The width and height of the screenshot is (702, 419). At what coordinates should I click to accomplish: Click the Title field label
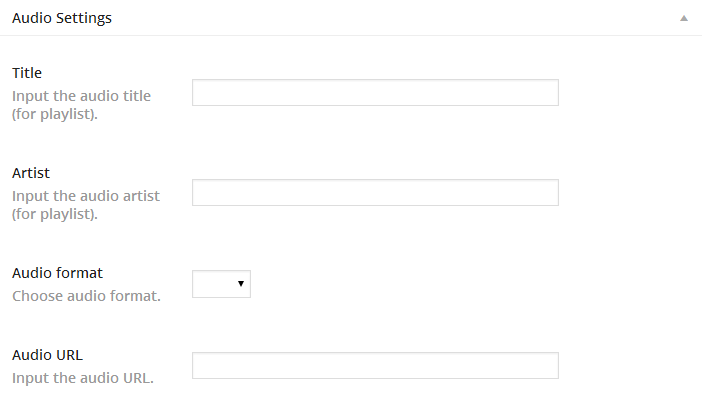click(27, 73)
